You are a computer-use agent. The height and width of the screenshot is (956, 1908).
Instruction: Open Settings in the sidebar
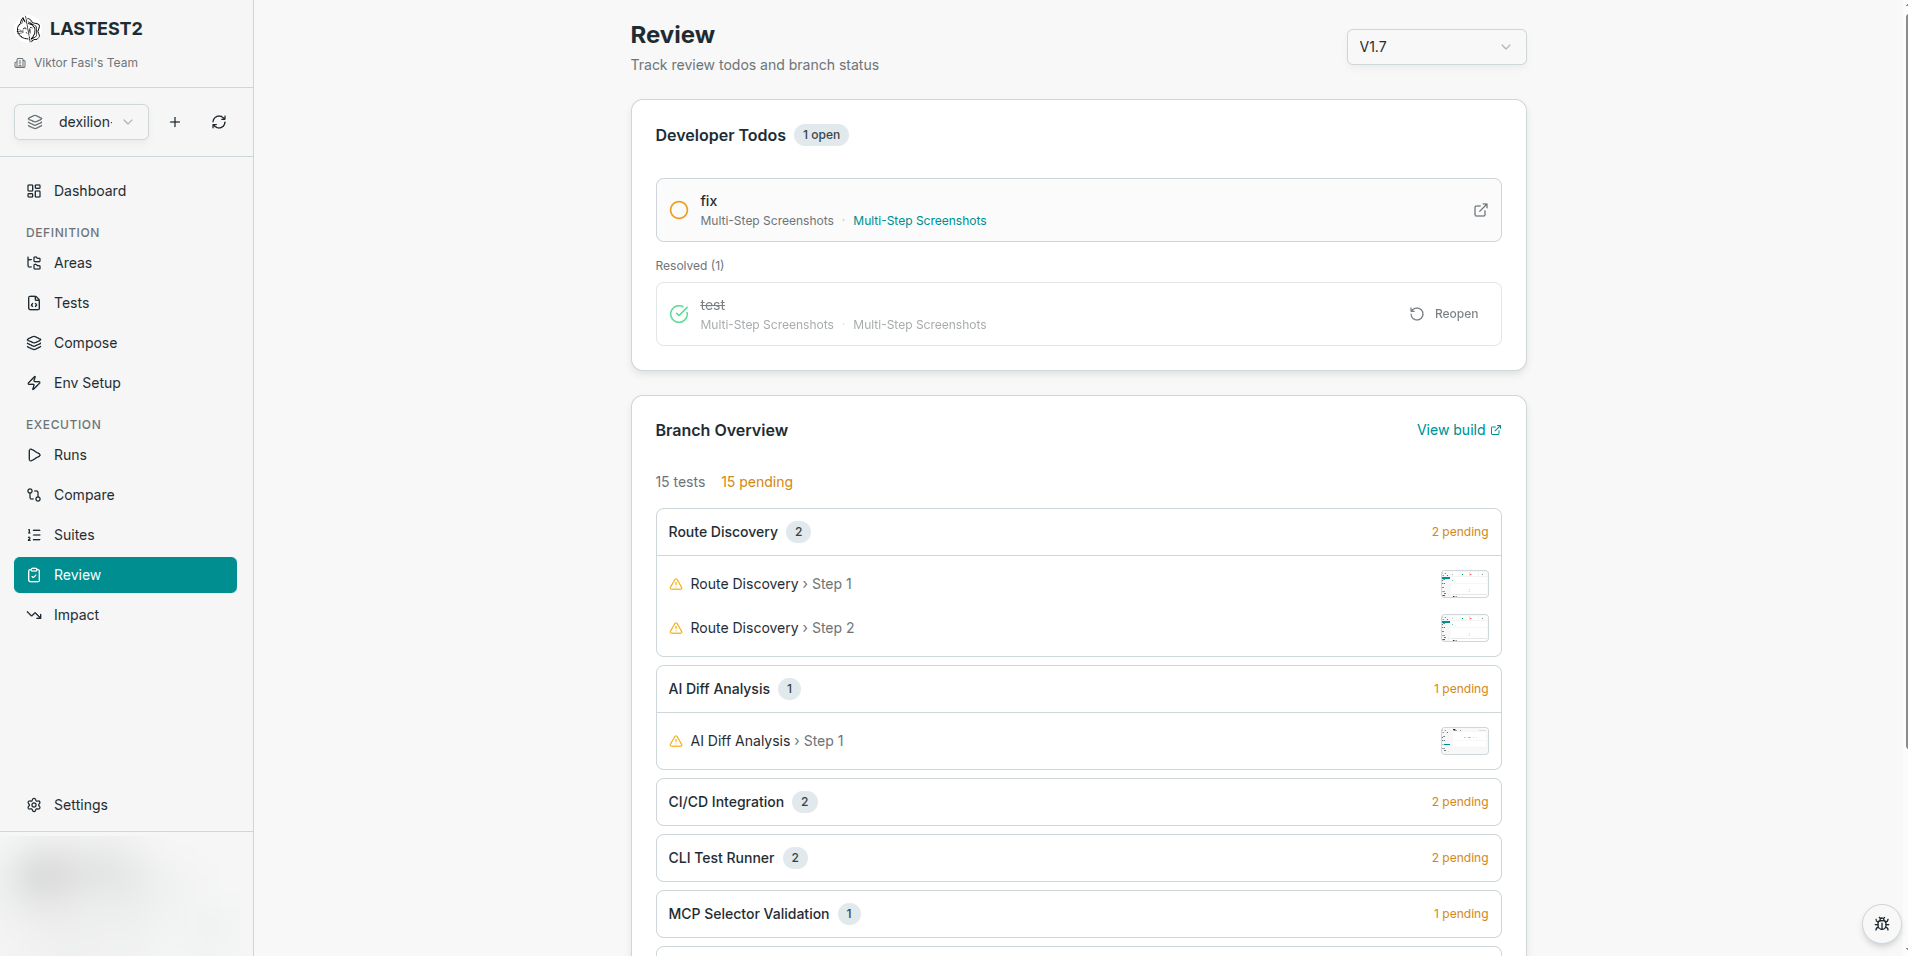tap(125, 805)
